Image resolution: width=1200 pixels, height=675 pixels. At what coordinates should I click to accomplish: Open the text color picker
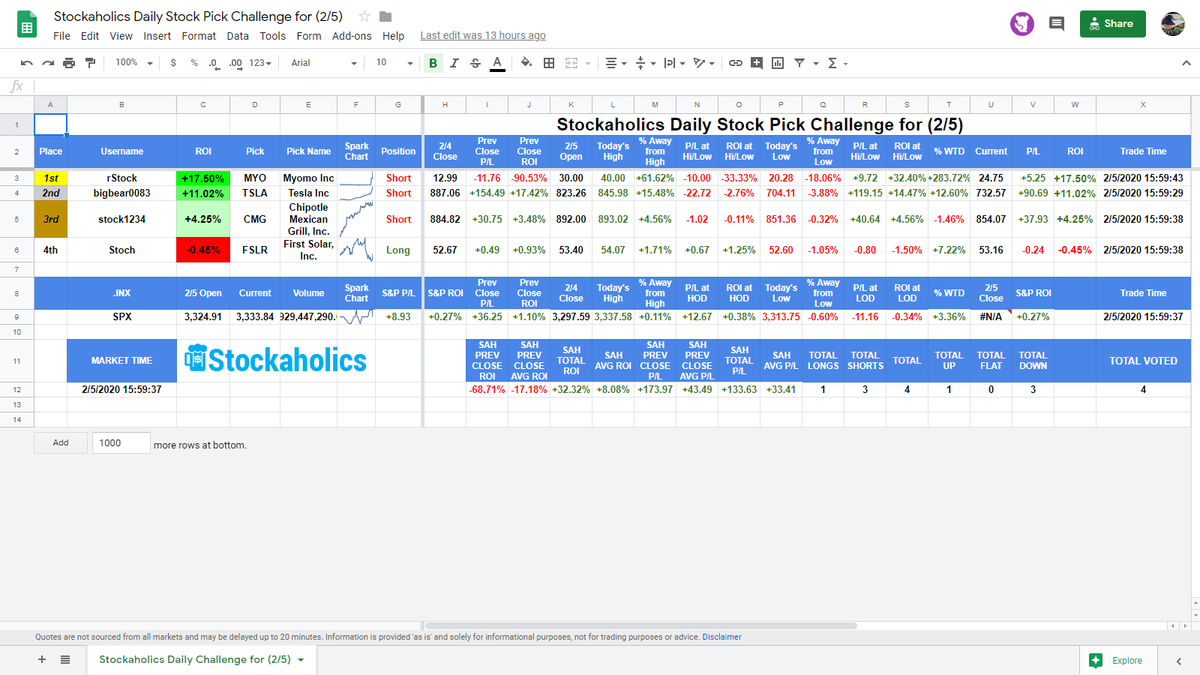click(496, 63)
